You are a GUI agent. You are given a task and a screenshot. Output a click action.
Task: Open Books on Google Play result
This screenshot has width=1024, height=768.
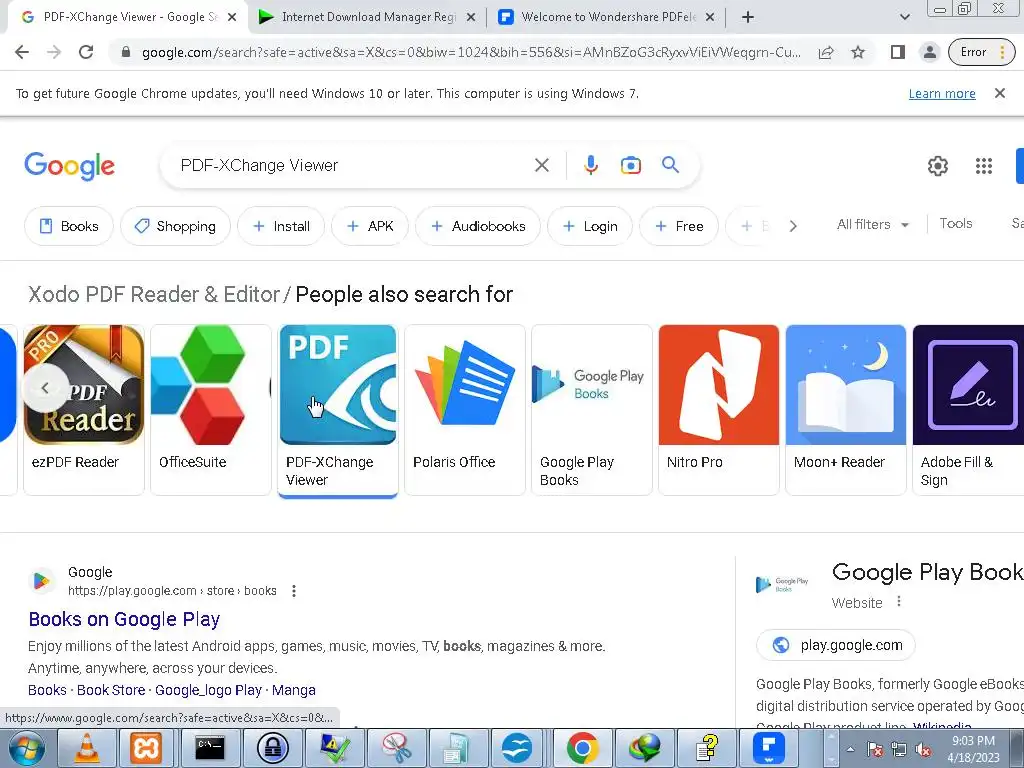124,619
